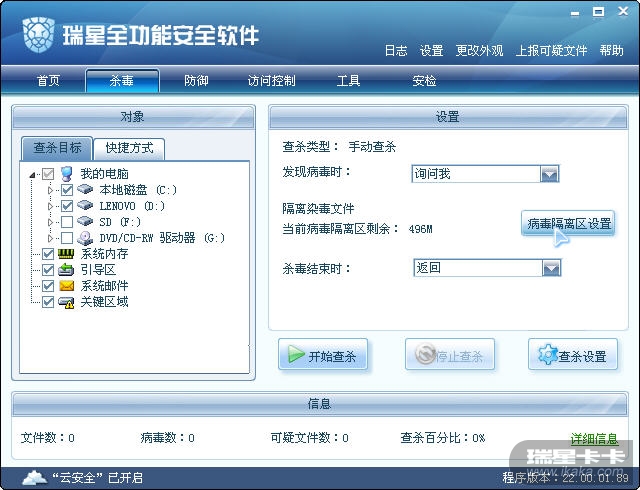Click the 返回 combo box field
This screenshot has width=640, height=490.
(x=487, y=268)
